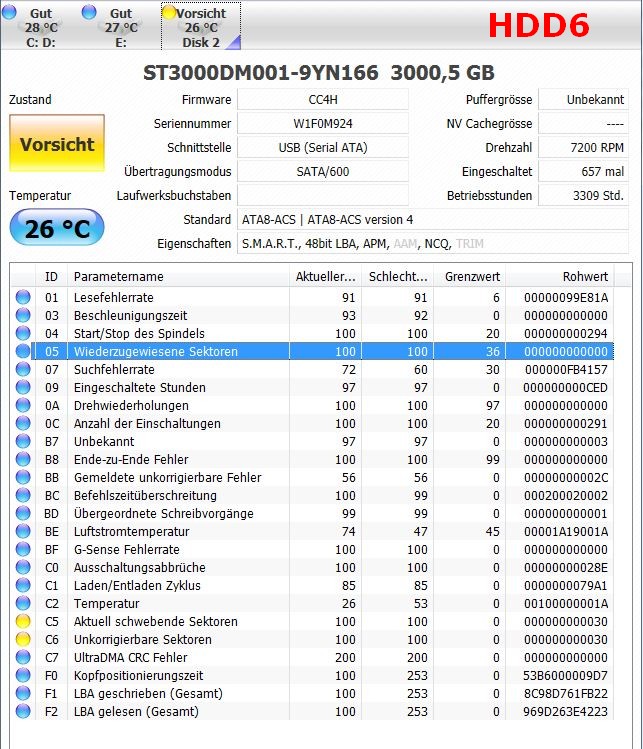Click the ID column header
643x749 pixels.
52,276
